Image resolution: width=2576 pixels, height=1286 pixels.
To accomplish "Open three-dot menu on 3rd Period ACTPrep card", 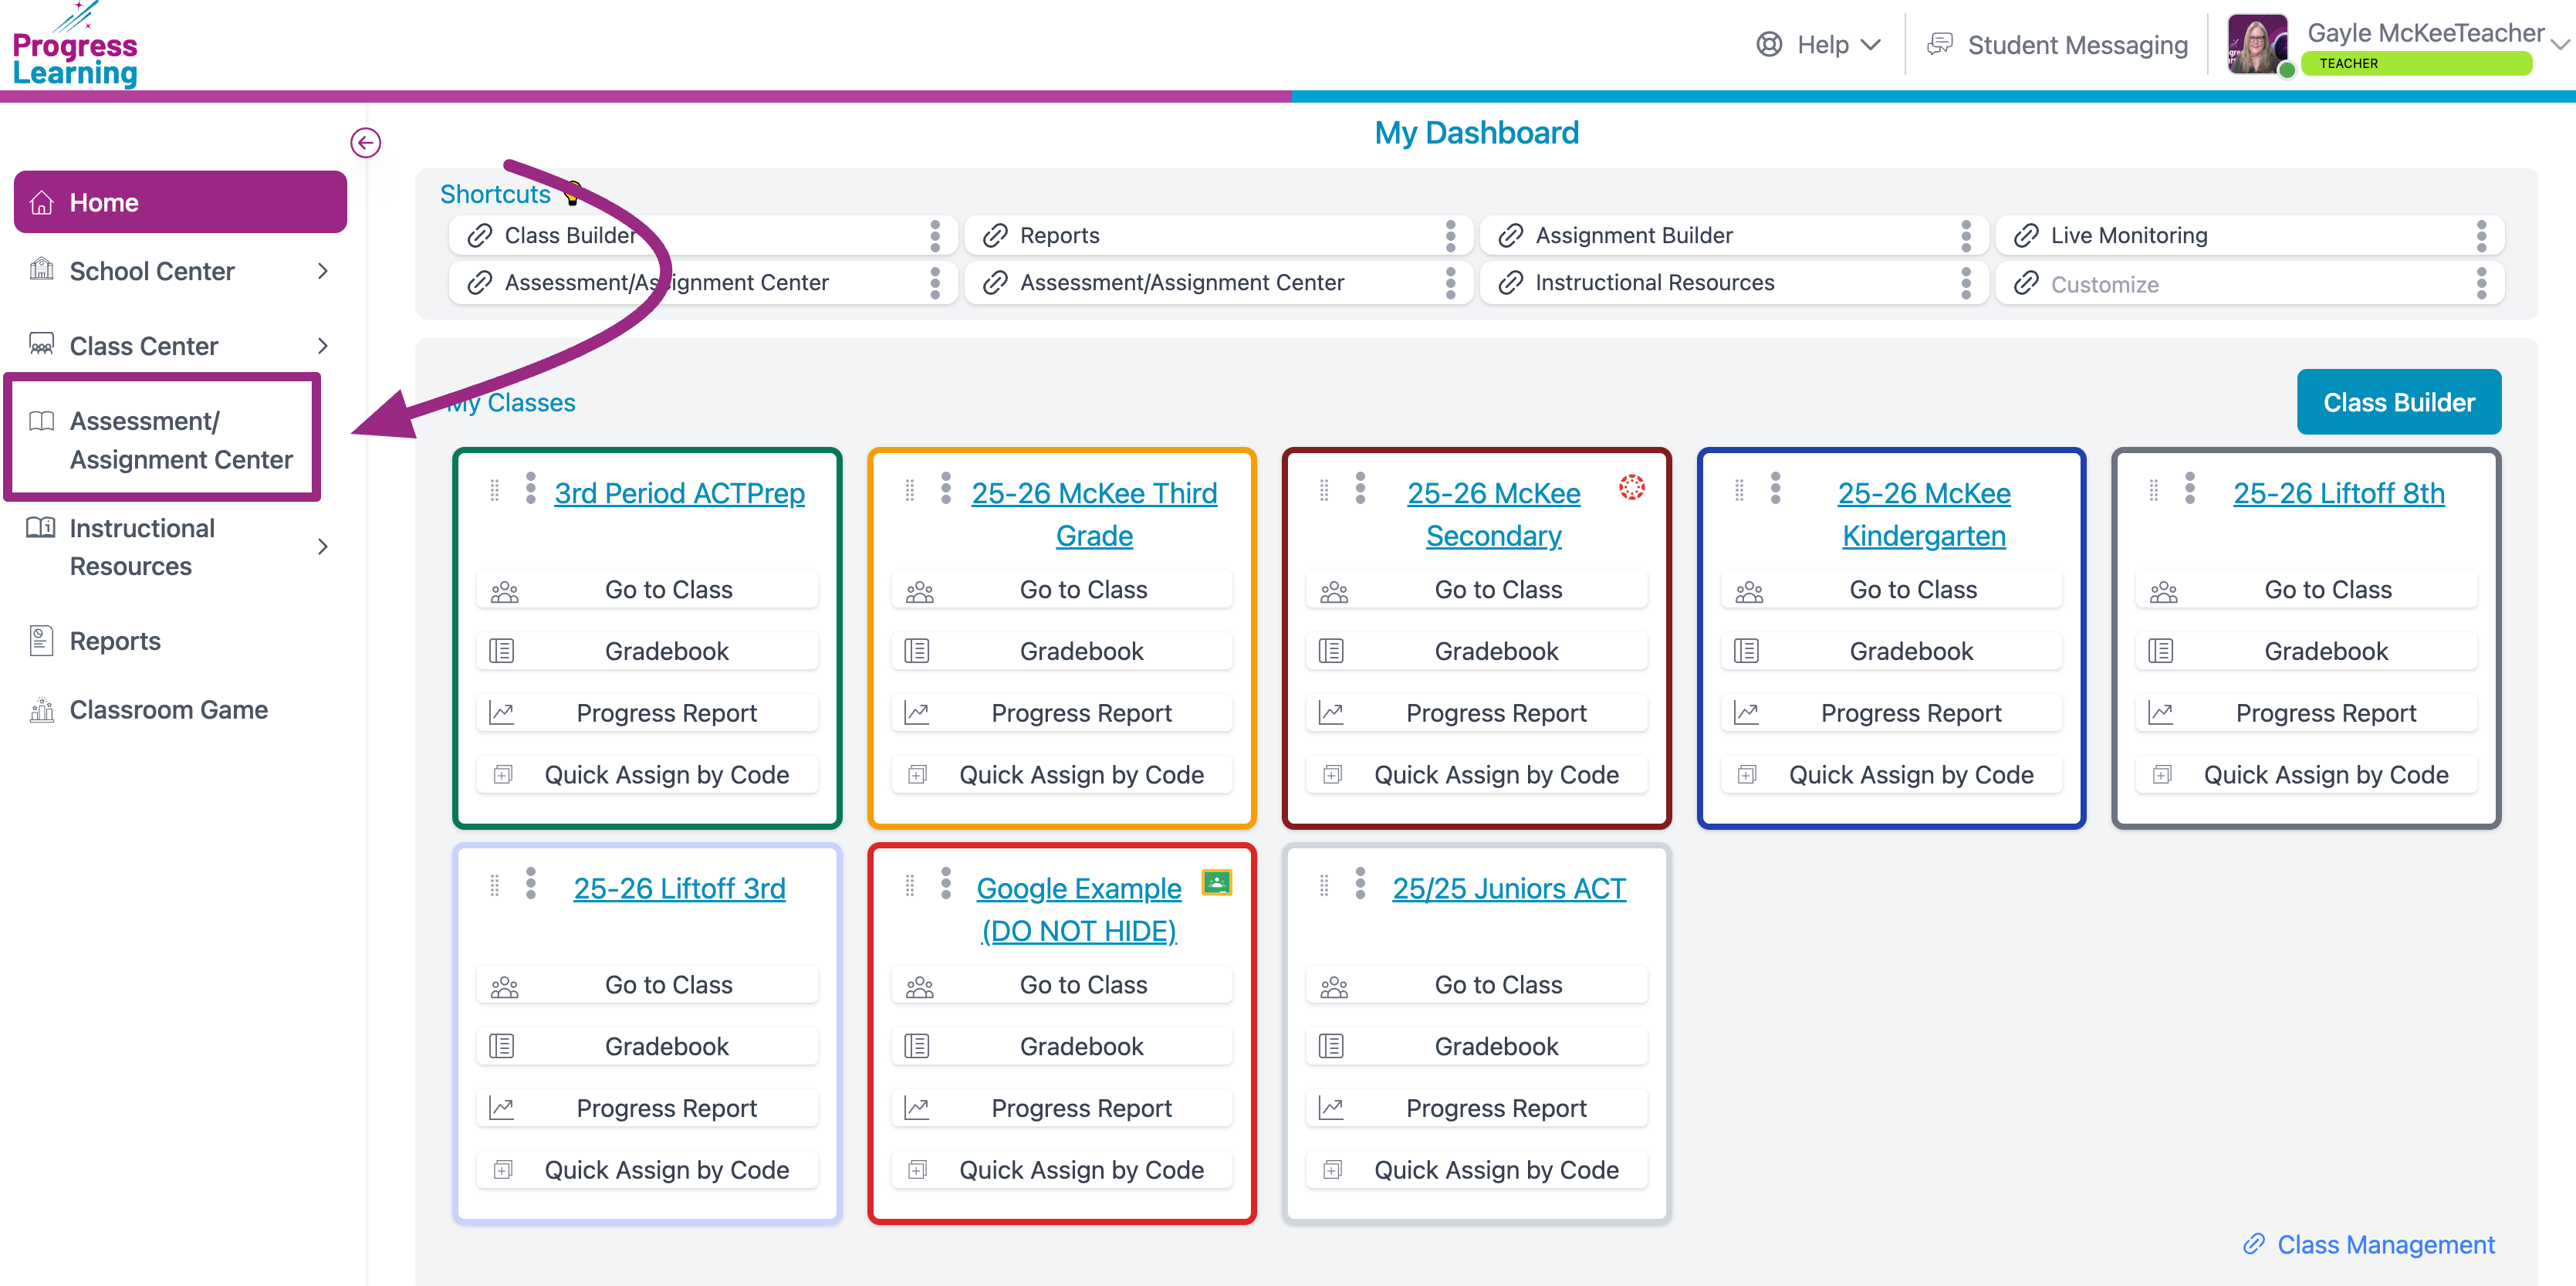I will click(x=531, y=489).
